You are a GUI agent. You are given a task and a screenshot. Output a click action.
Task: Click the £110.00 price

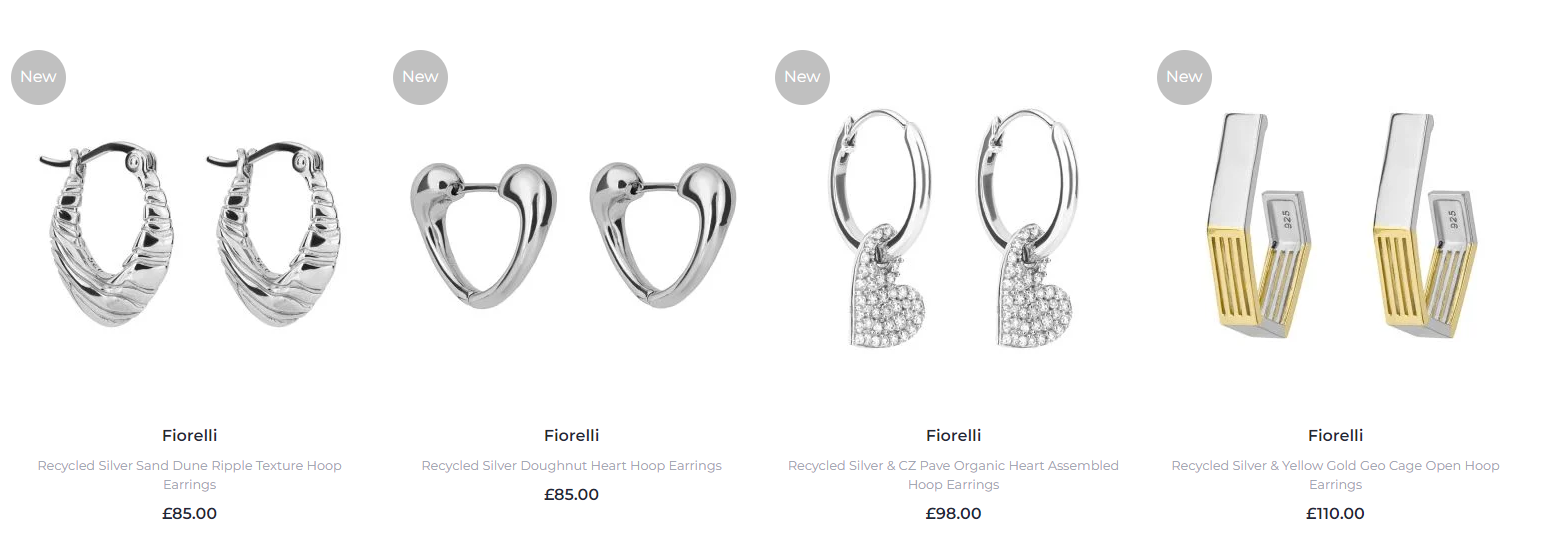1335,514
